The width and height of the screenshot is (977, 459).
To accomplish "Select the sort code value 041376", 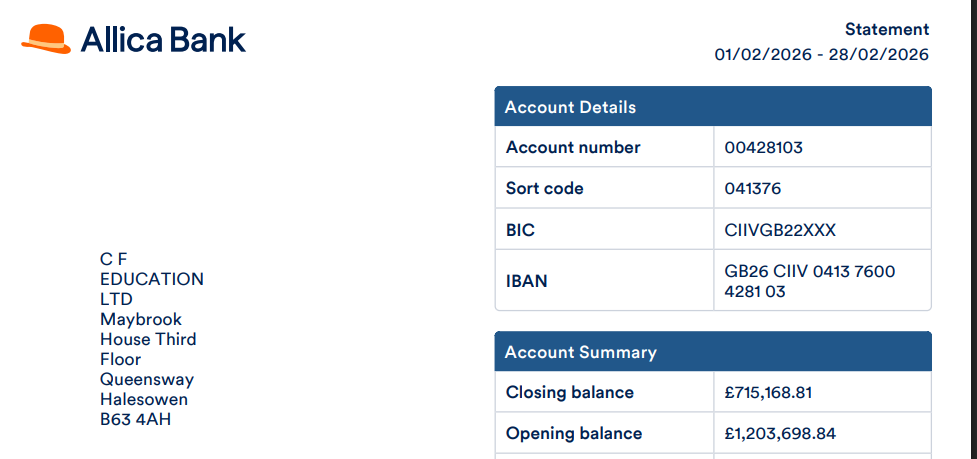I will pos(753,188).
